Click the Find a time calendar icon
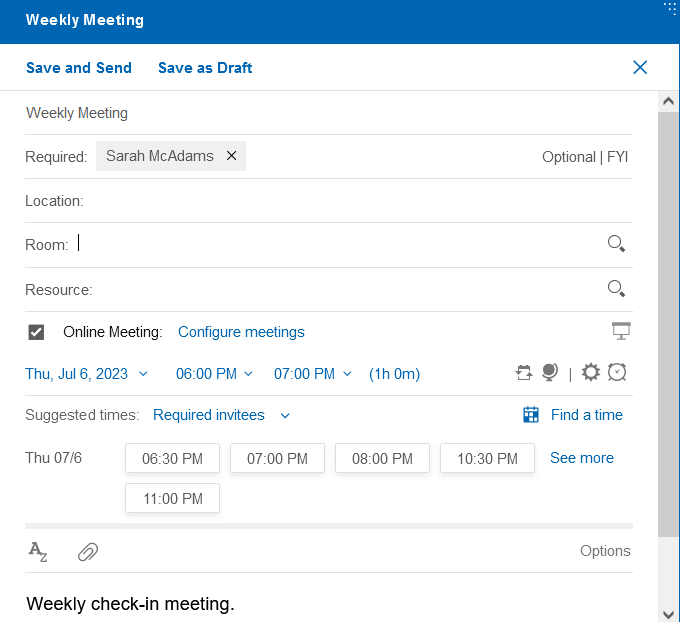 pos(531,415)
